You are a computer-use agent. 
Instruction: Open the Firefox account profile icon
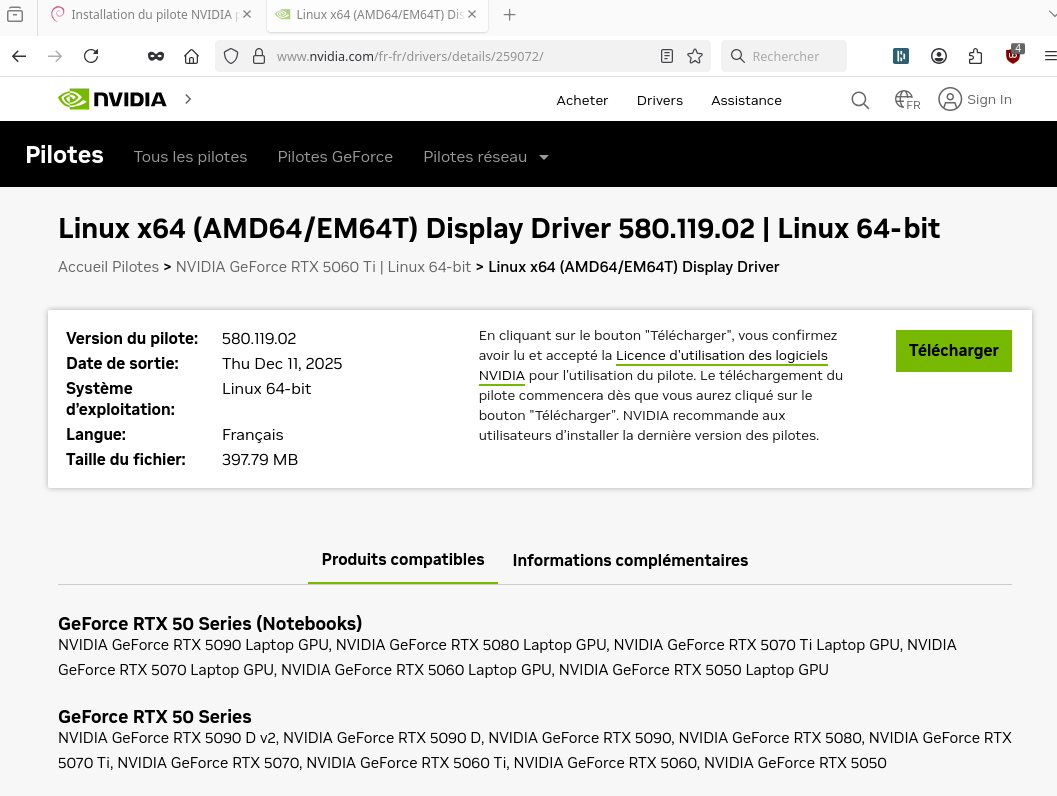pos(938,56)
